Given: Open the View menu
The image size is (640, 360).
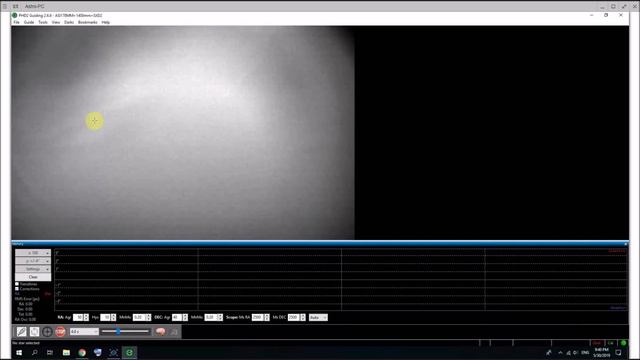Looking at the screenshot, I should pos(56,22).
